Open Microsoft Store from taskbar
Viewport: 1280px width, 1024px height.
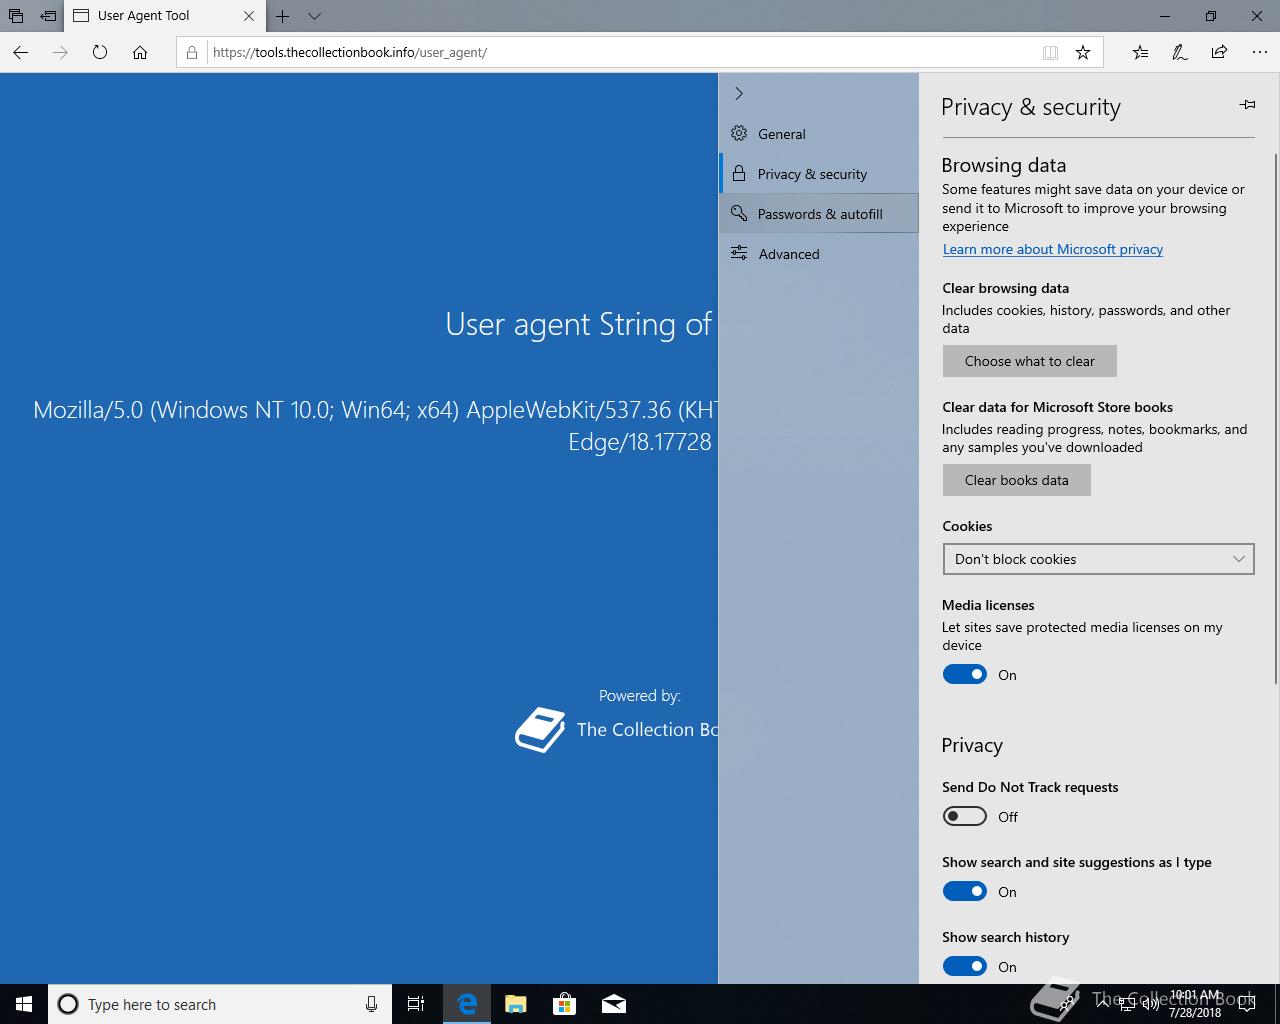coord(564,1004)
